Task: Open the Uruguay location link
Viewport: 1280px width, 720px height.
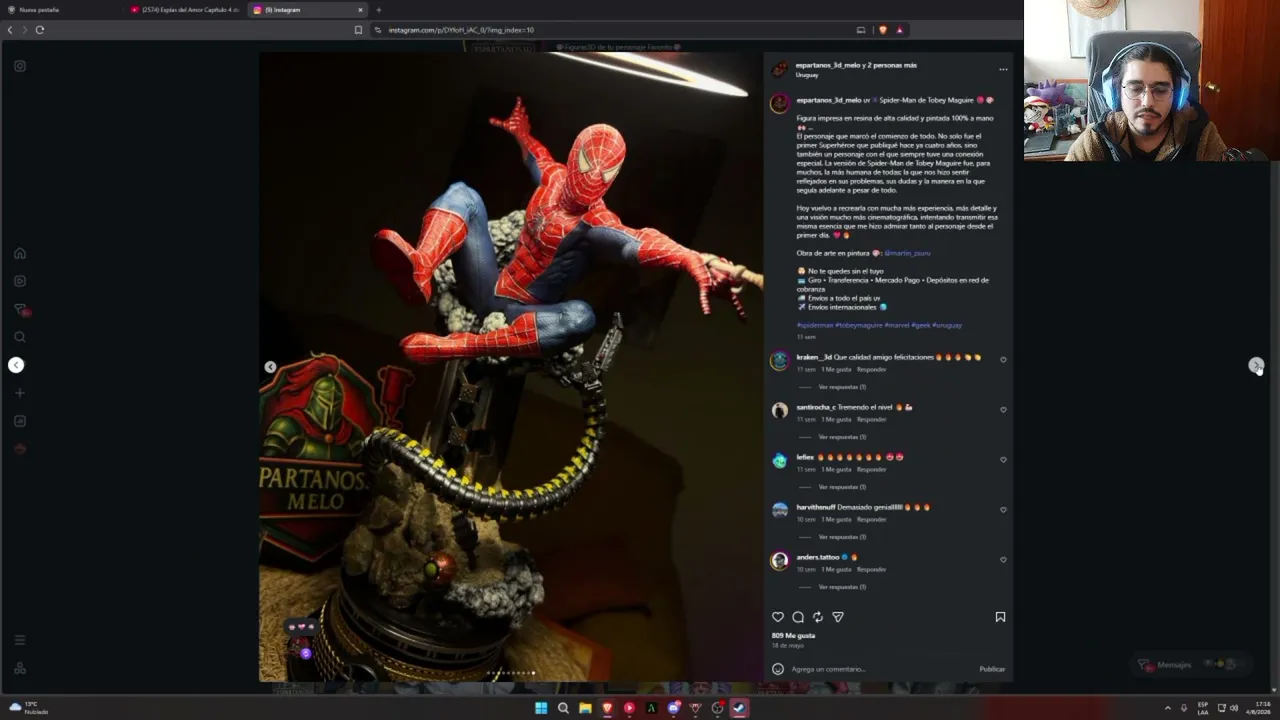Action: click(807, 75)
